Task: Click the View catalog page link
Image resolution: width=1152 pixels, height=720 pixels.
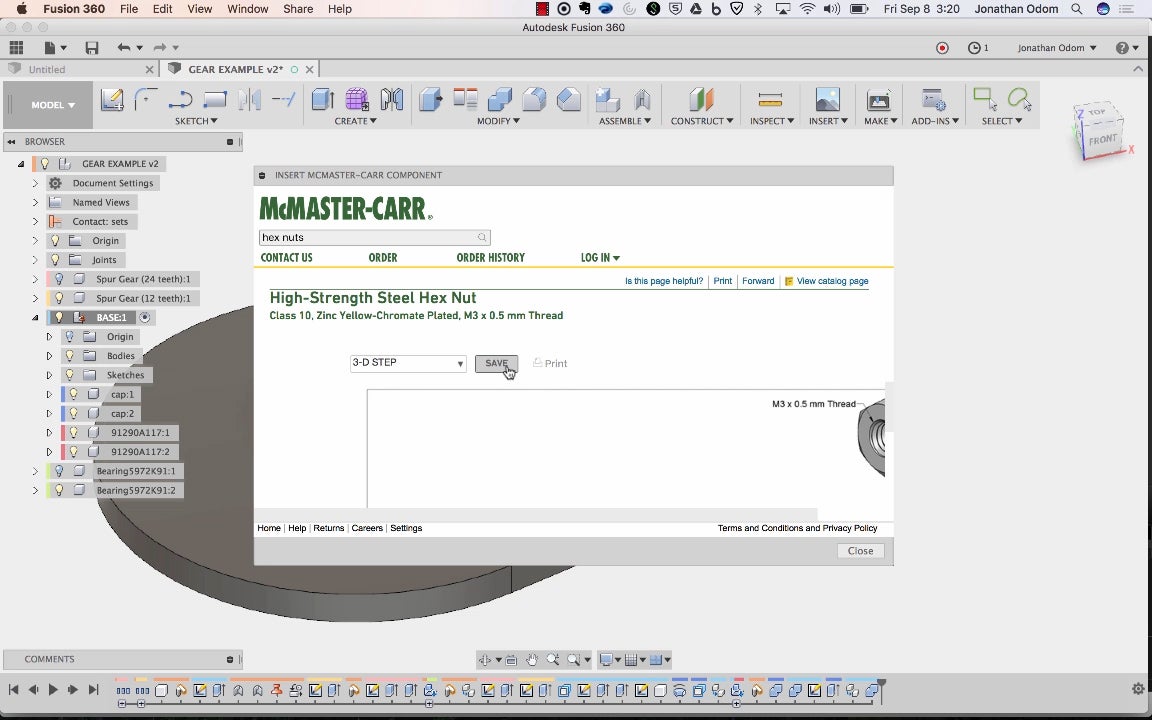Action: 832,281
